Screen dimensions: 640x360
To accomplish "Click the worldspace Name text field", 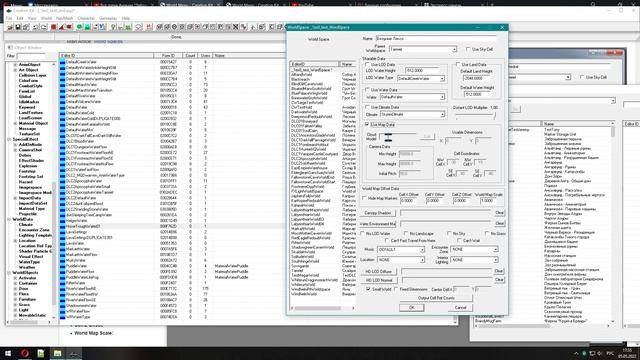I will point(436,38).
